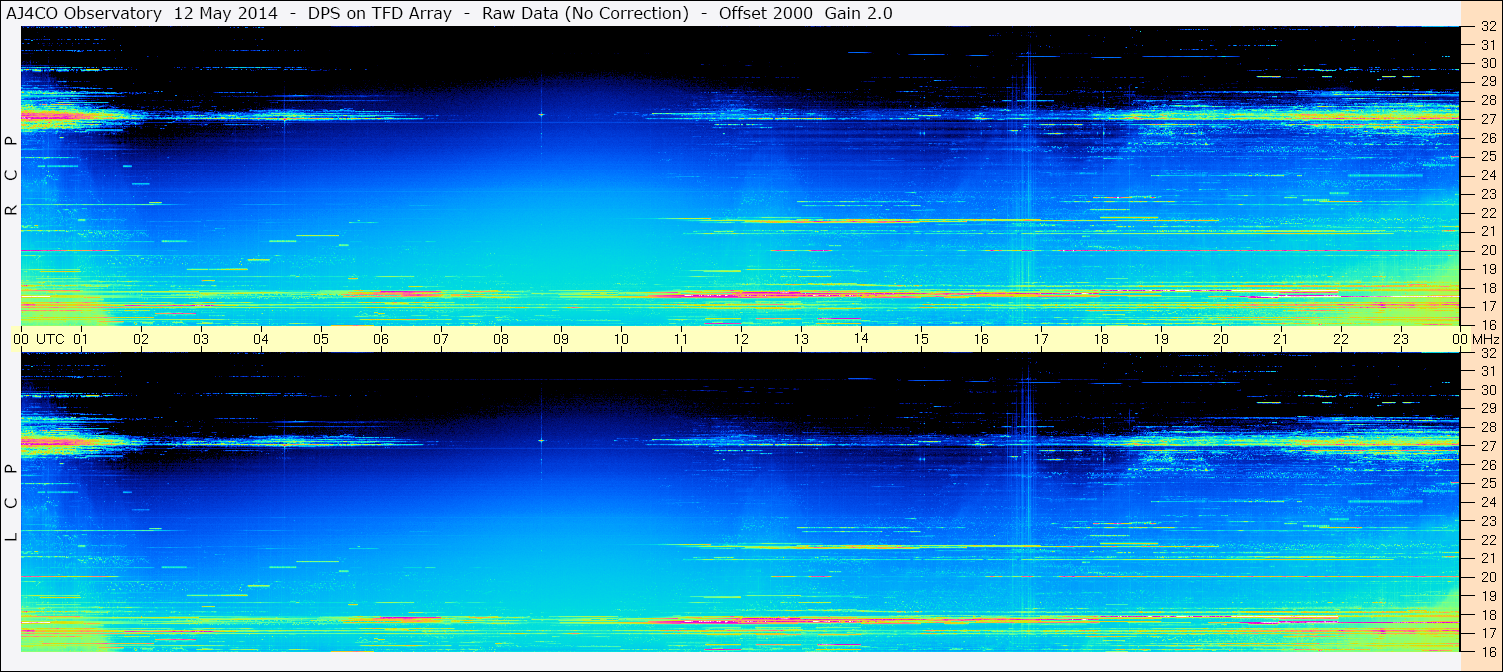Select the 16 MHz tick of the RCP panel
Image resolution: width=1503 pixels, height=672 pixels.
point(1487,325)
